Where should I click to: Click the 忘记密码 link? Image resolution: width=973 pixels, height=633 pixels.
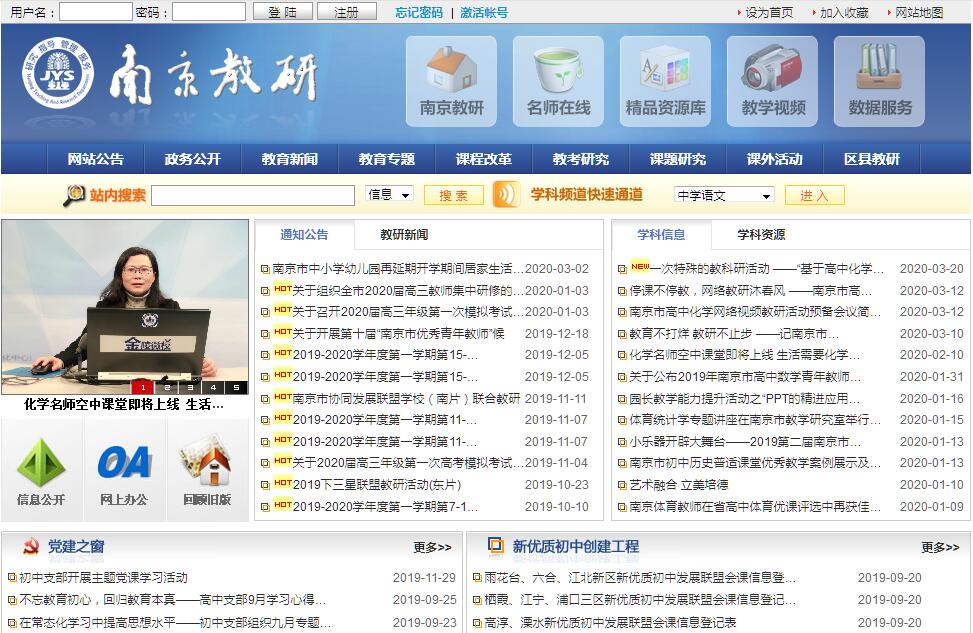click(418, 12)
